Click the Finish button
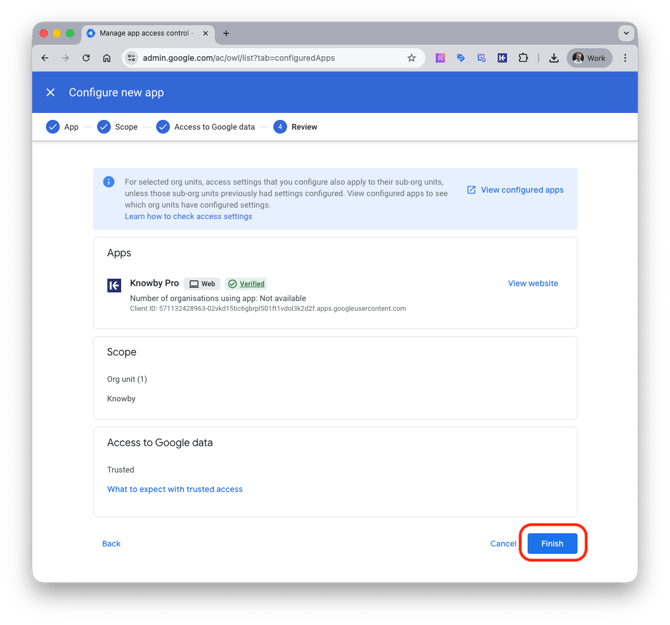The image size is (670, 625). coord(552,543)
